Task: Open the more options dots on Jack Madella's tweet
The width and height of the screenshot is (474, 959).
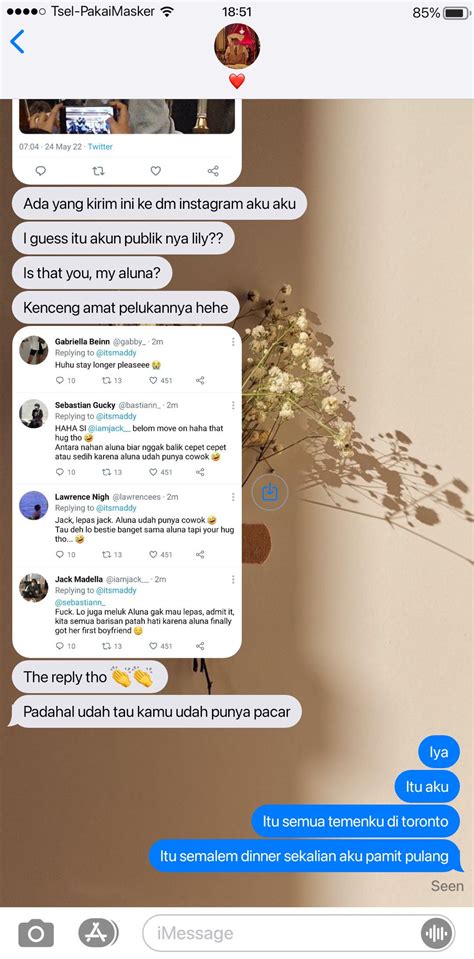Action: coord(233,579)
